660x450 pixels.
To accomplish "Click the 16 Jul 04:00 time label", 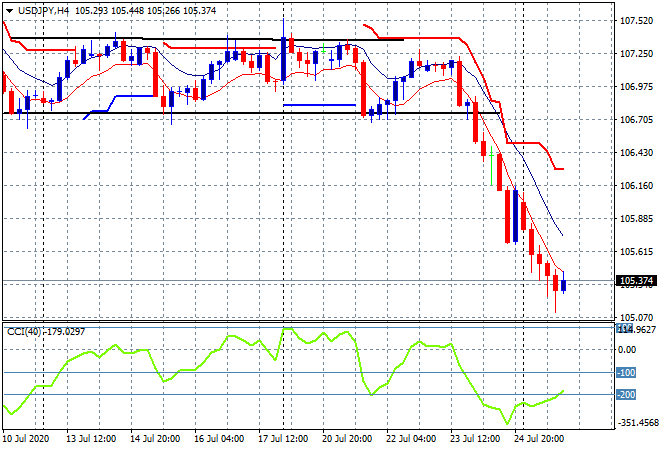I will pos(219,439).
